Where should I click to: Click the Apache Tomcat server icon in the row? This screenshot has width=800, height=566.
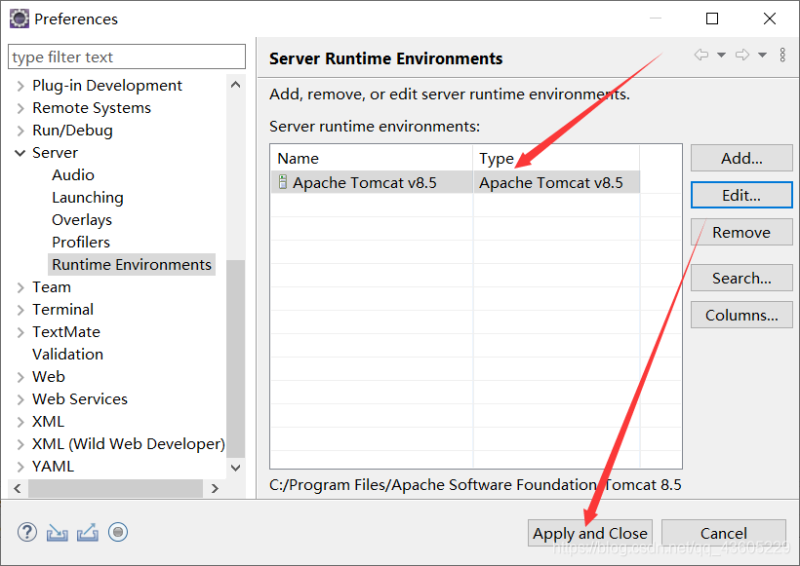click(x=283, y=182)
